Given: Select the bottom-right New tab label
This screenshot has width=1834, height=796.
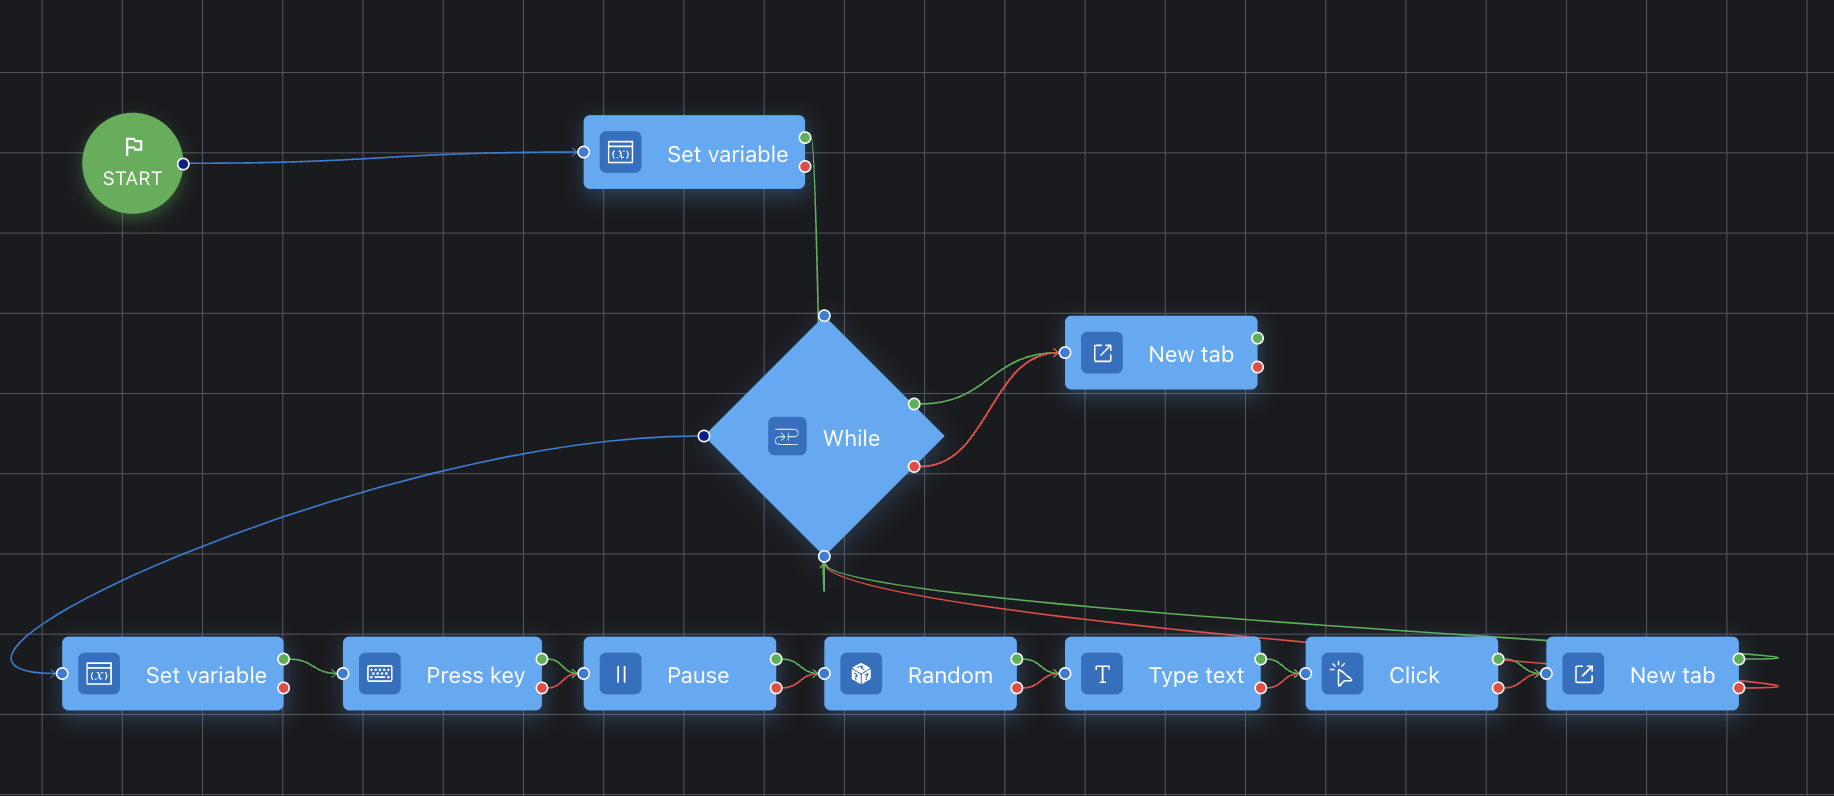Looking at the screenshot, I should coord(1672,675).
